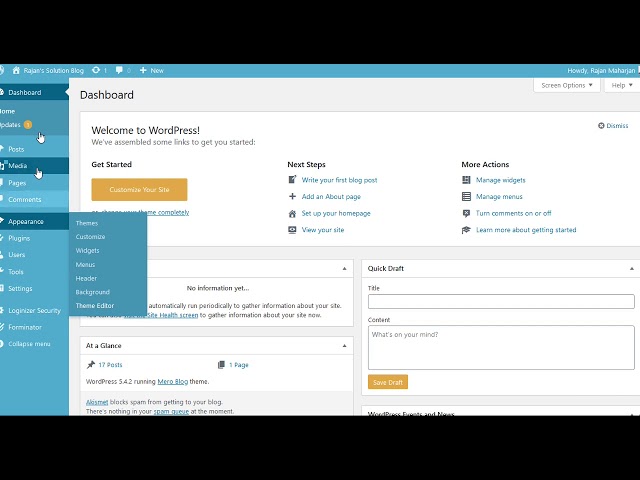Choose Customize from the Appearance flyout
640x480 pixels.
[90, 237]
